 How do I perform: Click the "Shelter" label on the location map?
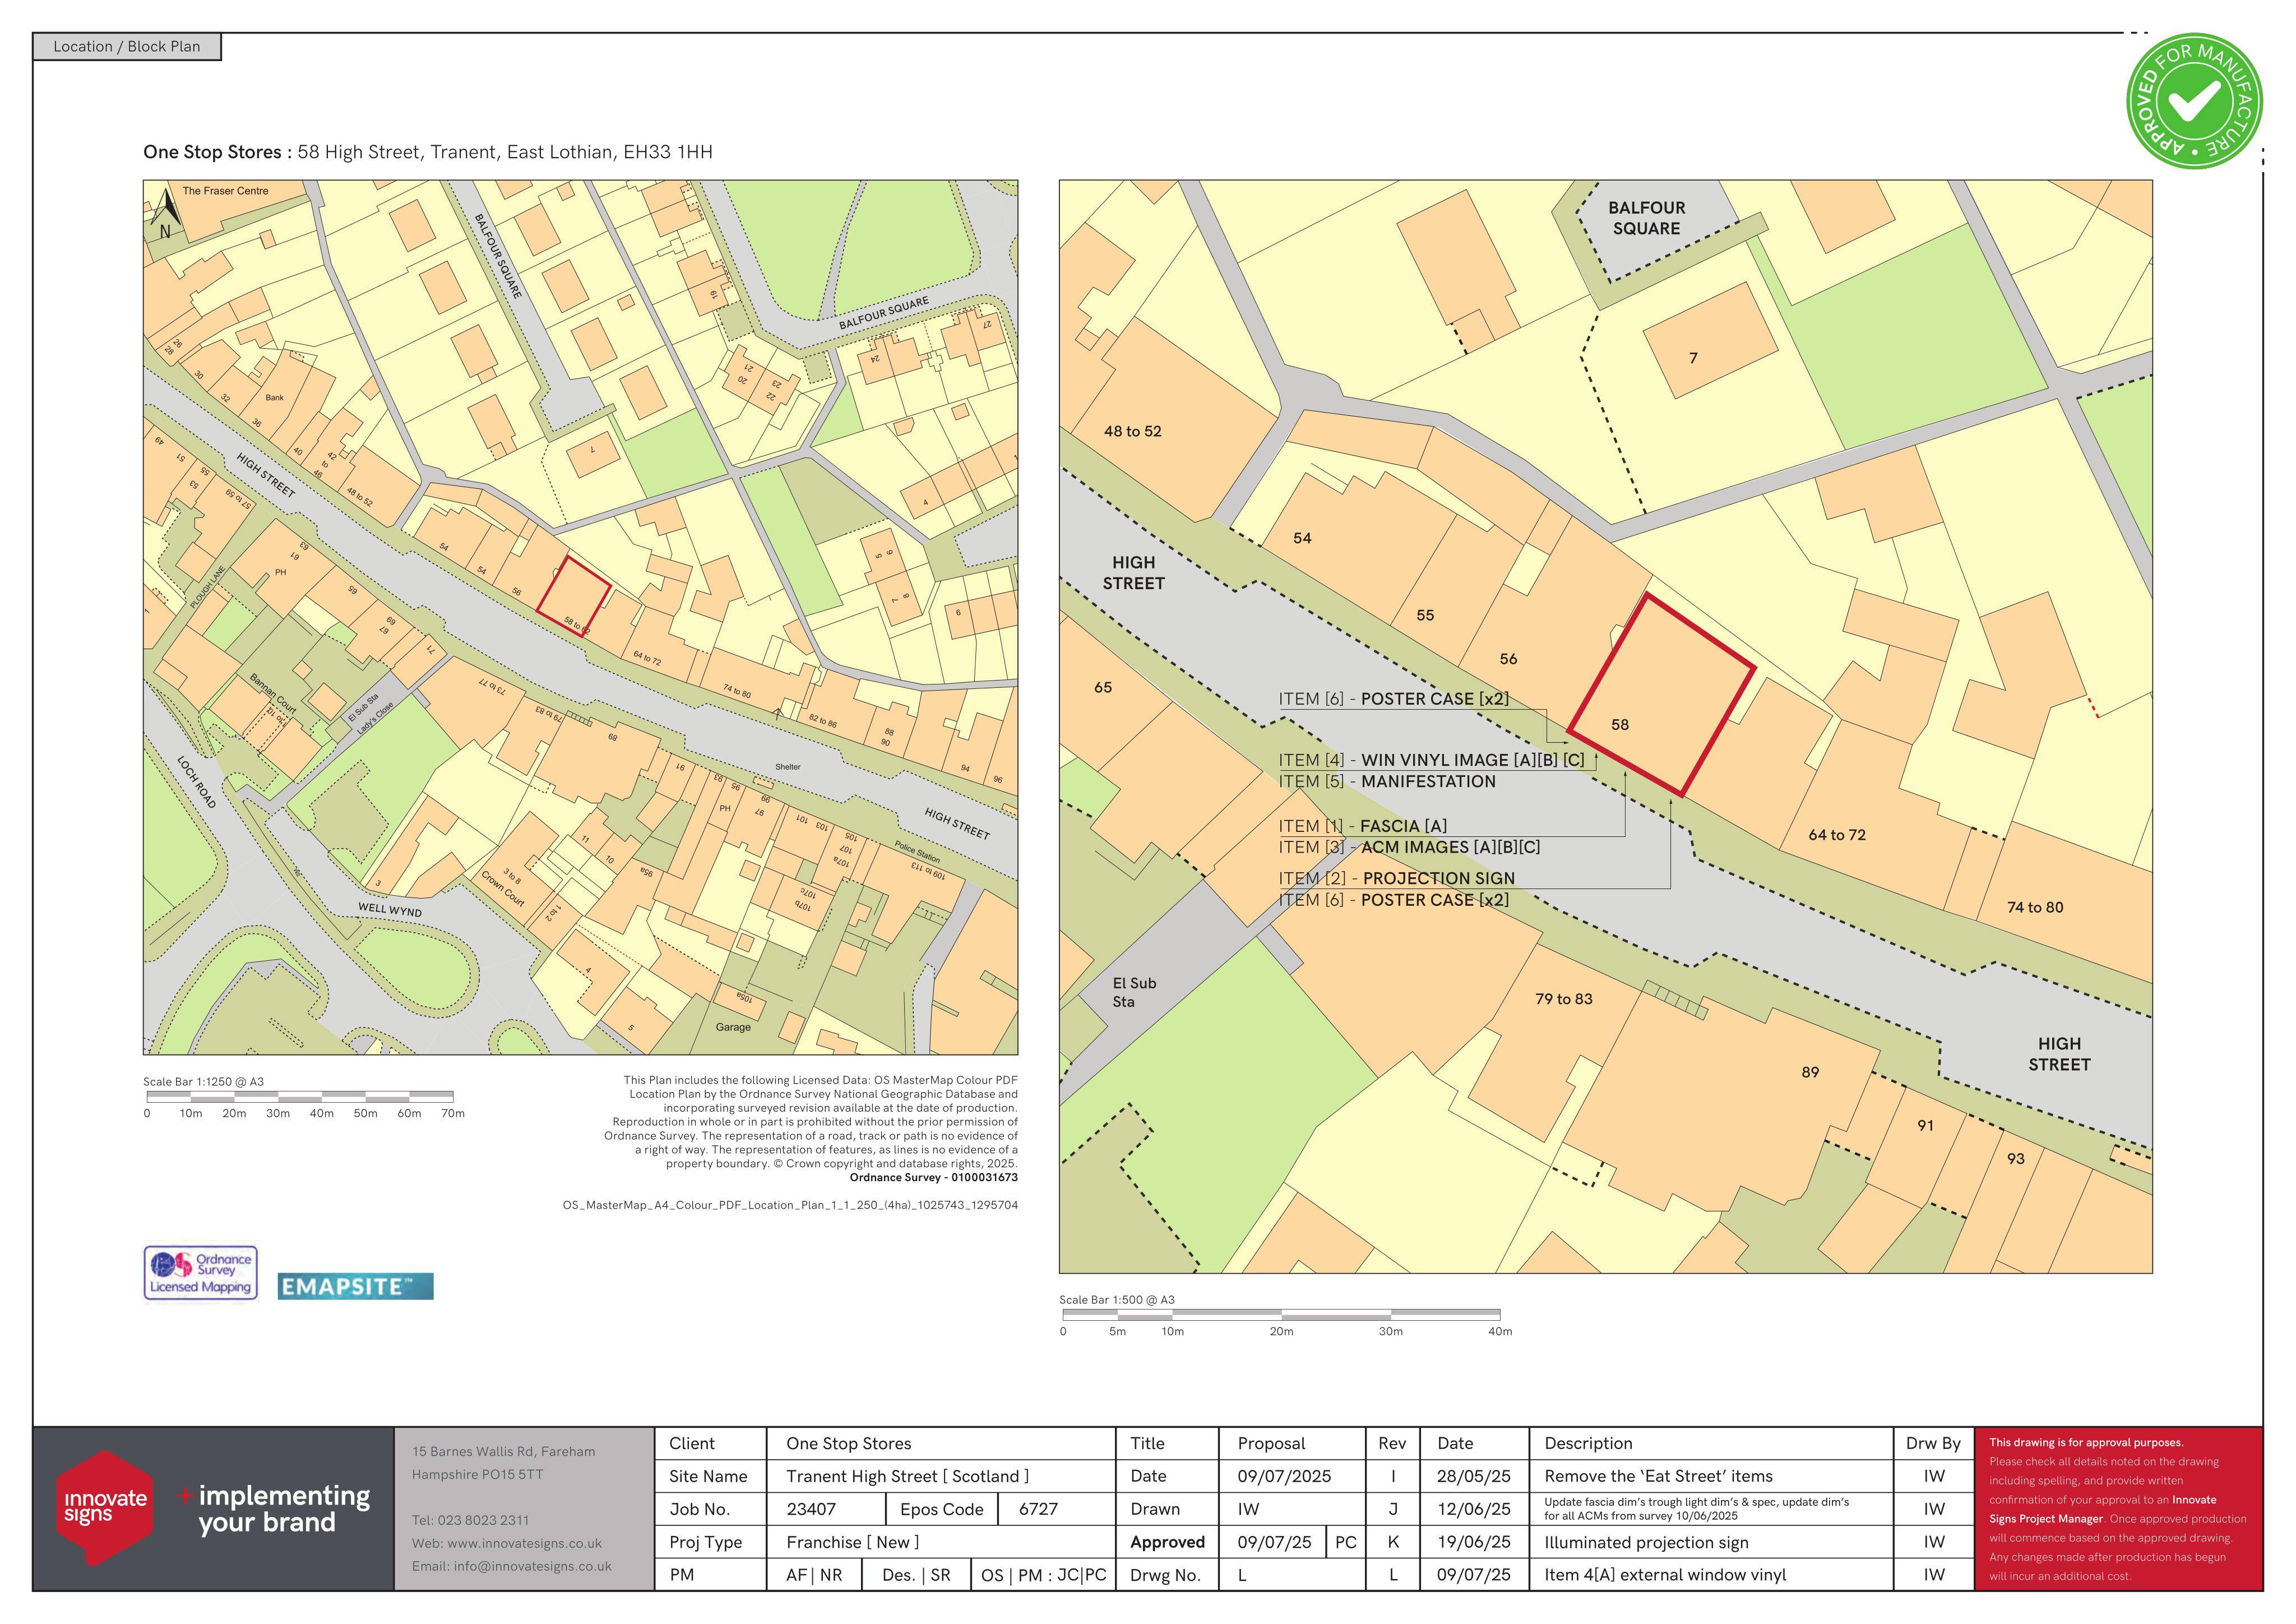tap(788, 767)
